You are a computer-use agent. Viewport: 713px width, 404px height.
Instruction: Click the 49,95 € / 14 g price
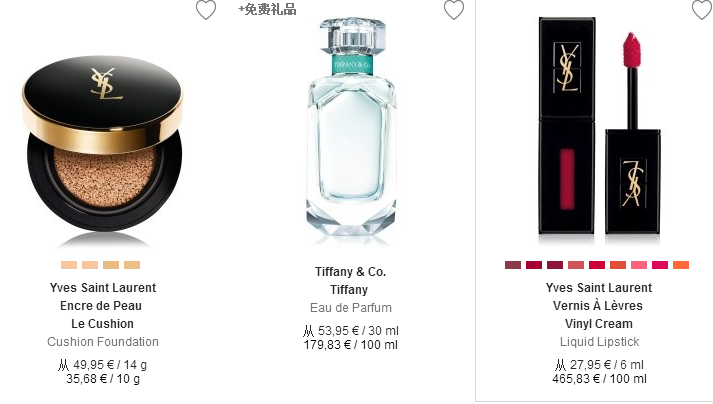pyautogui.click(x=102, y=365)
